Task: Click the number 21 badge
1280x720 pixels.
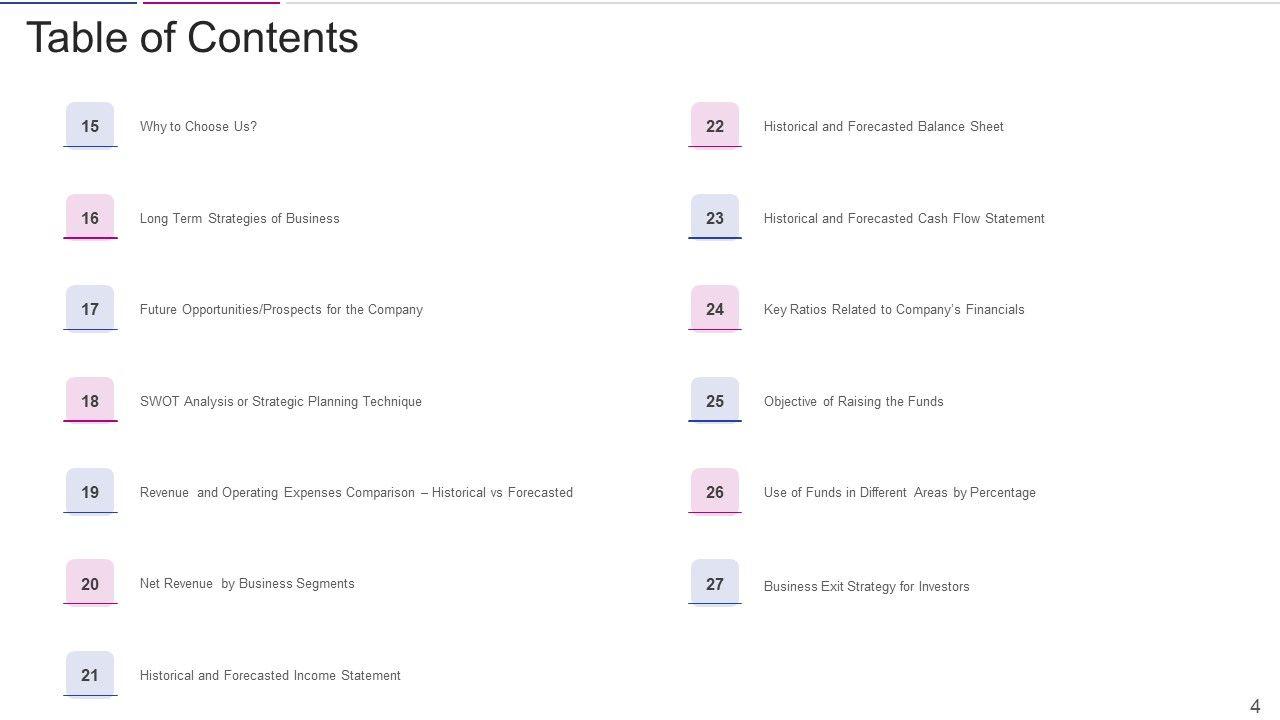Action: pyautogui.click(x=90, y=675)
